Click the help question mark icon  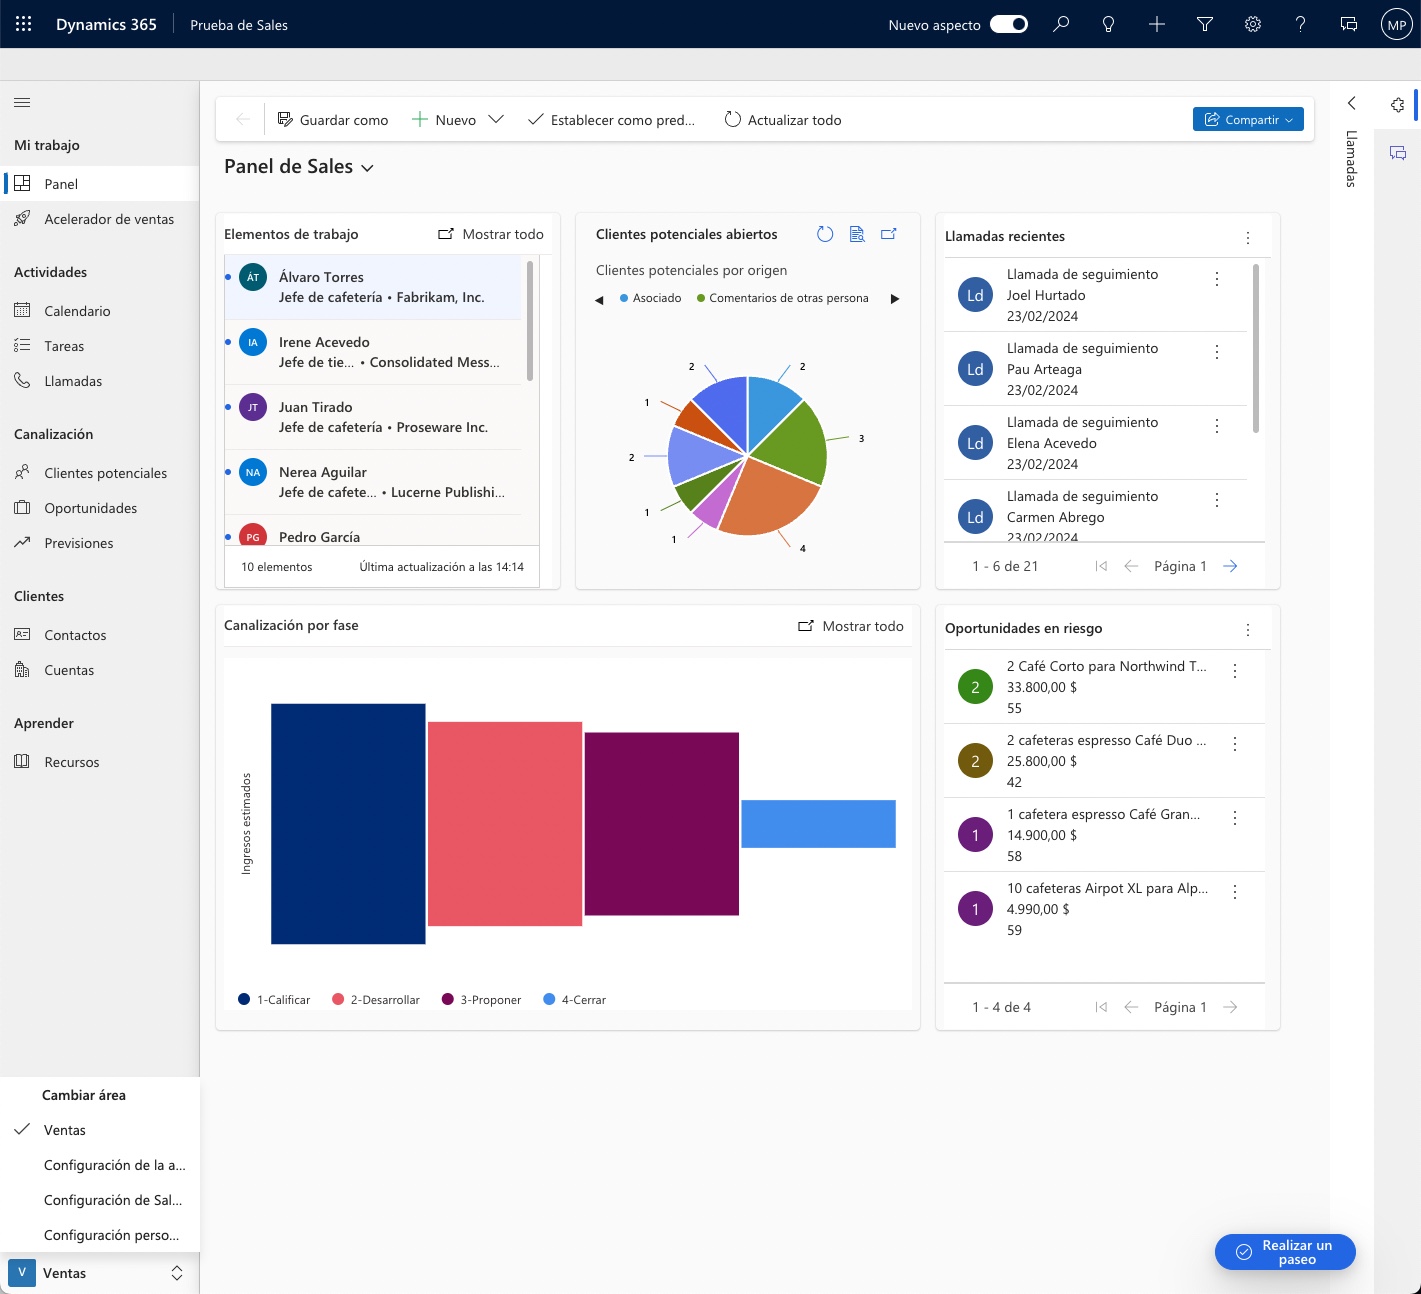pyautogui.click(x=1300, y=24)
